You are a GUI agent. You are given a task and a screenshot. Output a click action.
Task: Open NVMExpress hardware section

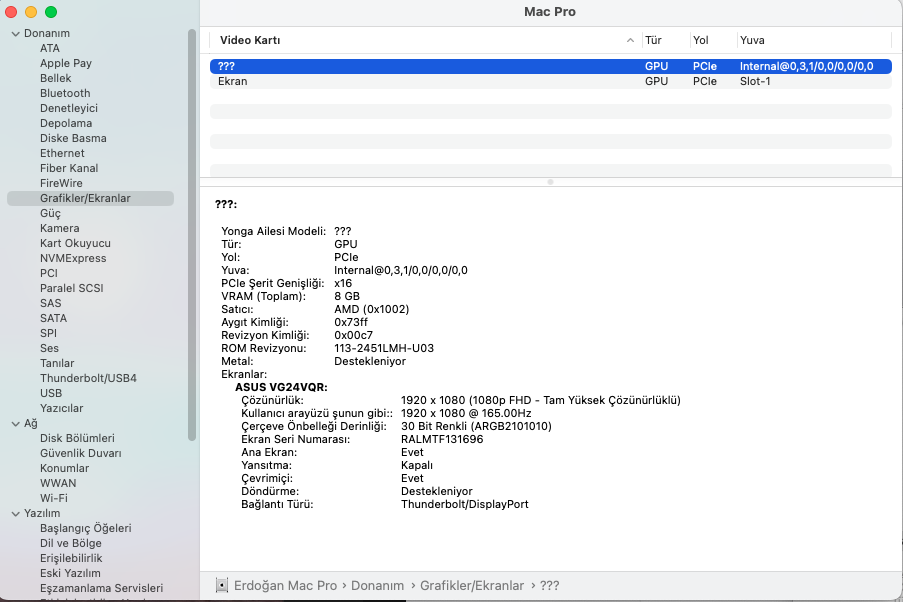73,258
